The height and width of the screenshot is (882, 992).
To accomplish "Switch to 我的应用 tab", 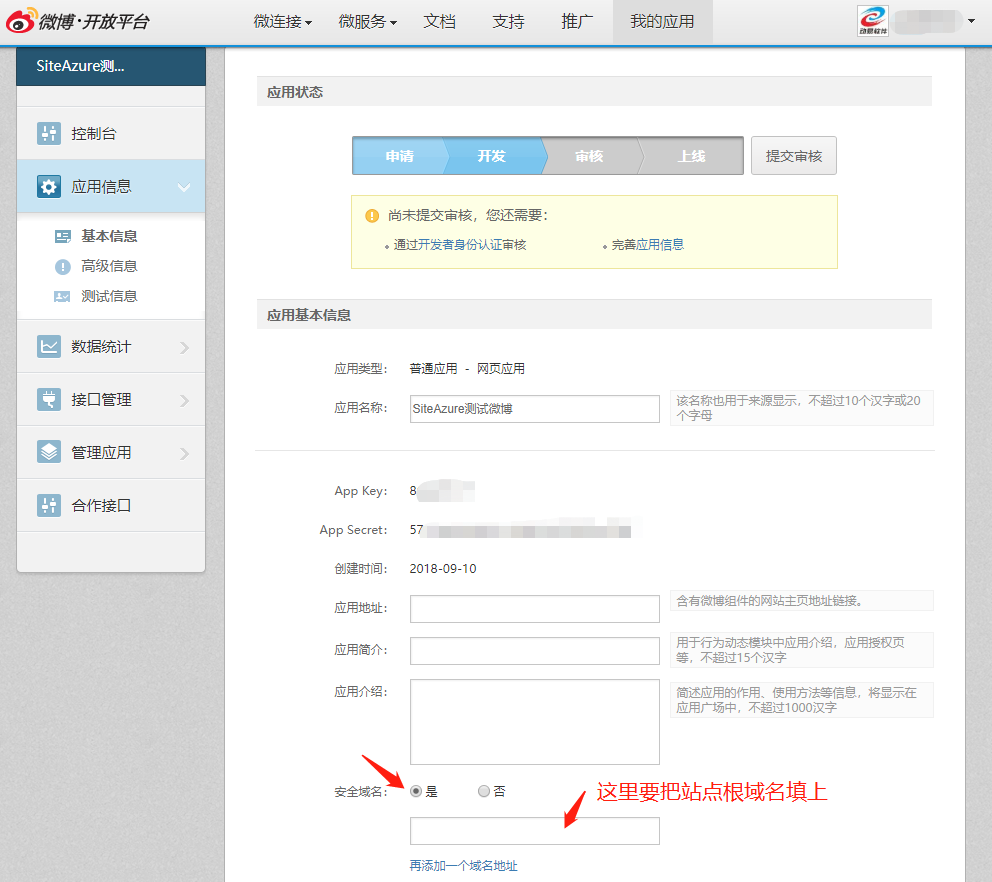I will (662, 21).
